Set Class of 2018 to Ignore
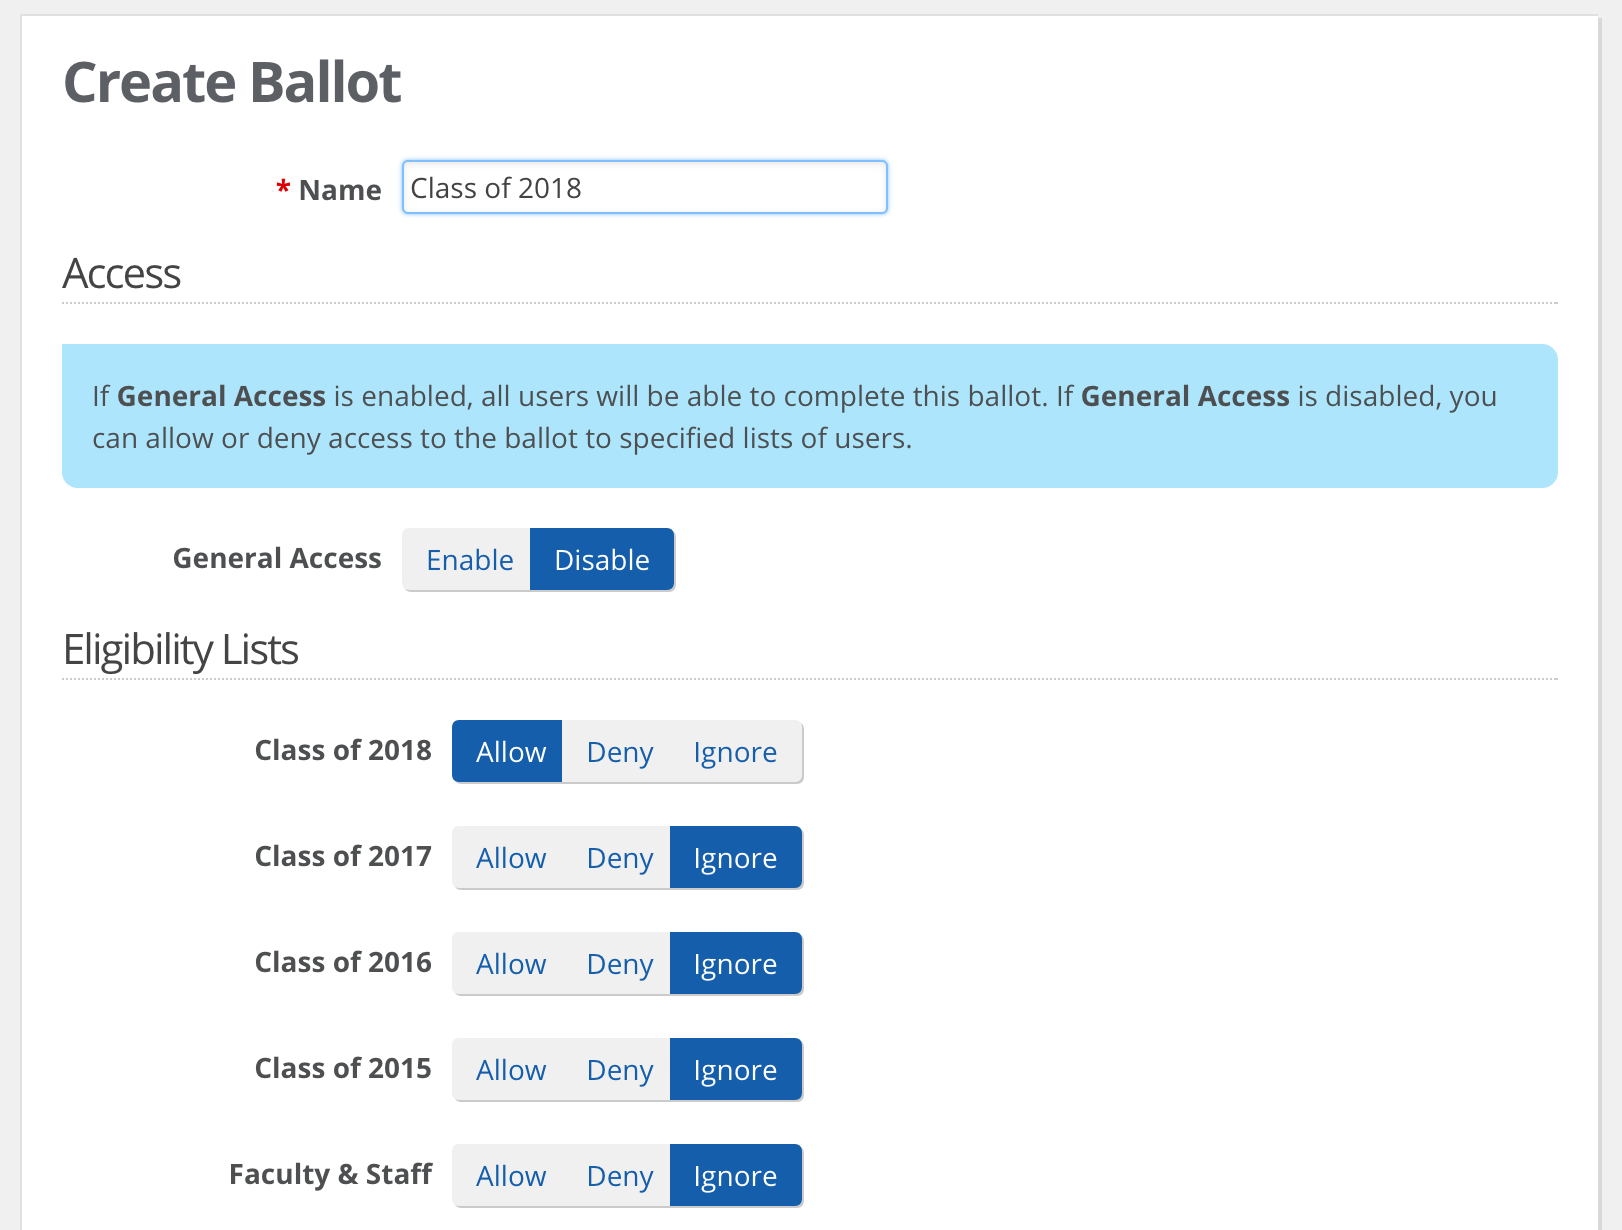This screenshot has width=1622, height=1230. 736,751
